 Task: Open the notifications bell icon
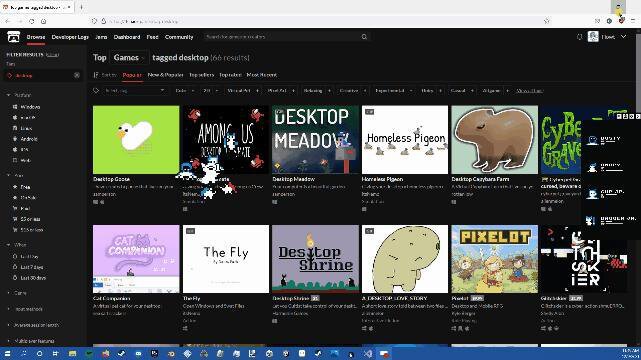pyautogui.click(x=579, y=37)
